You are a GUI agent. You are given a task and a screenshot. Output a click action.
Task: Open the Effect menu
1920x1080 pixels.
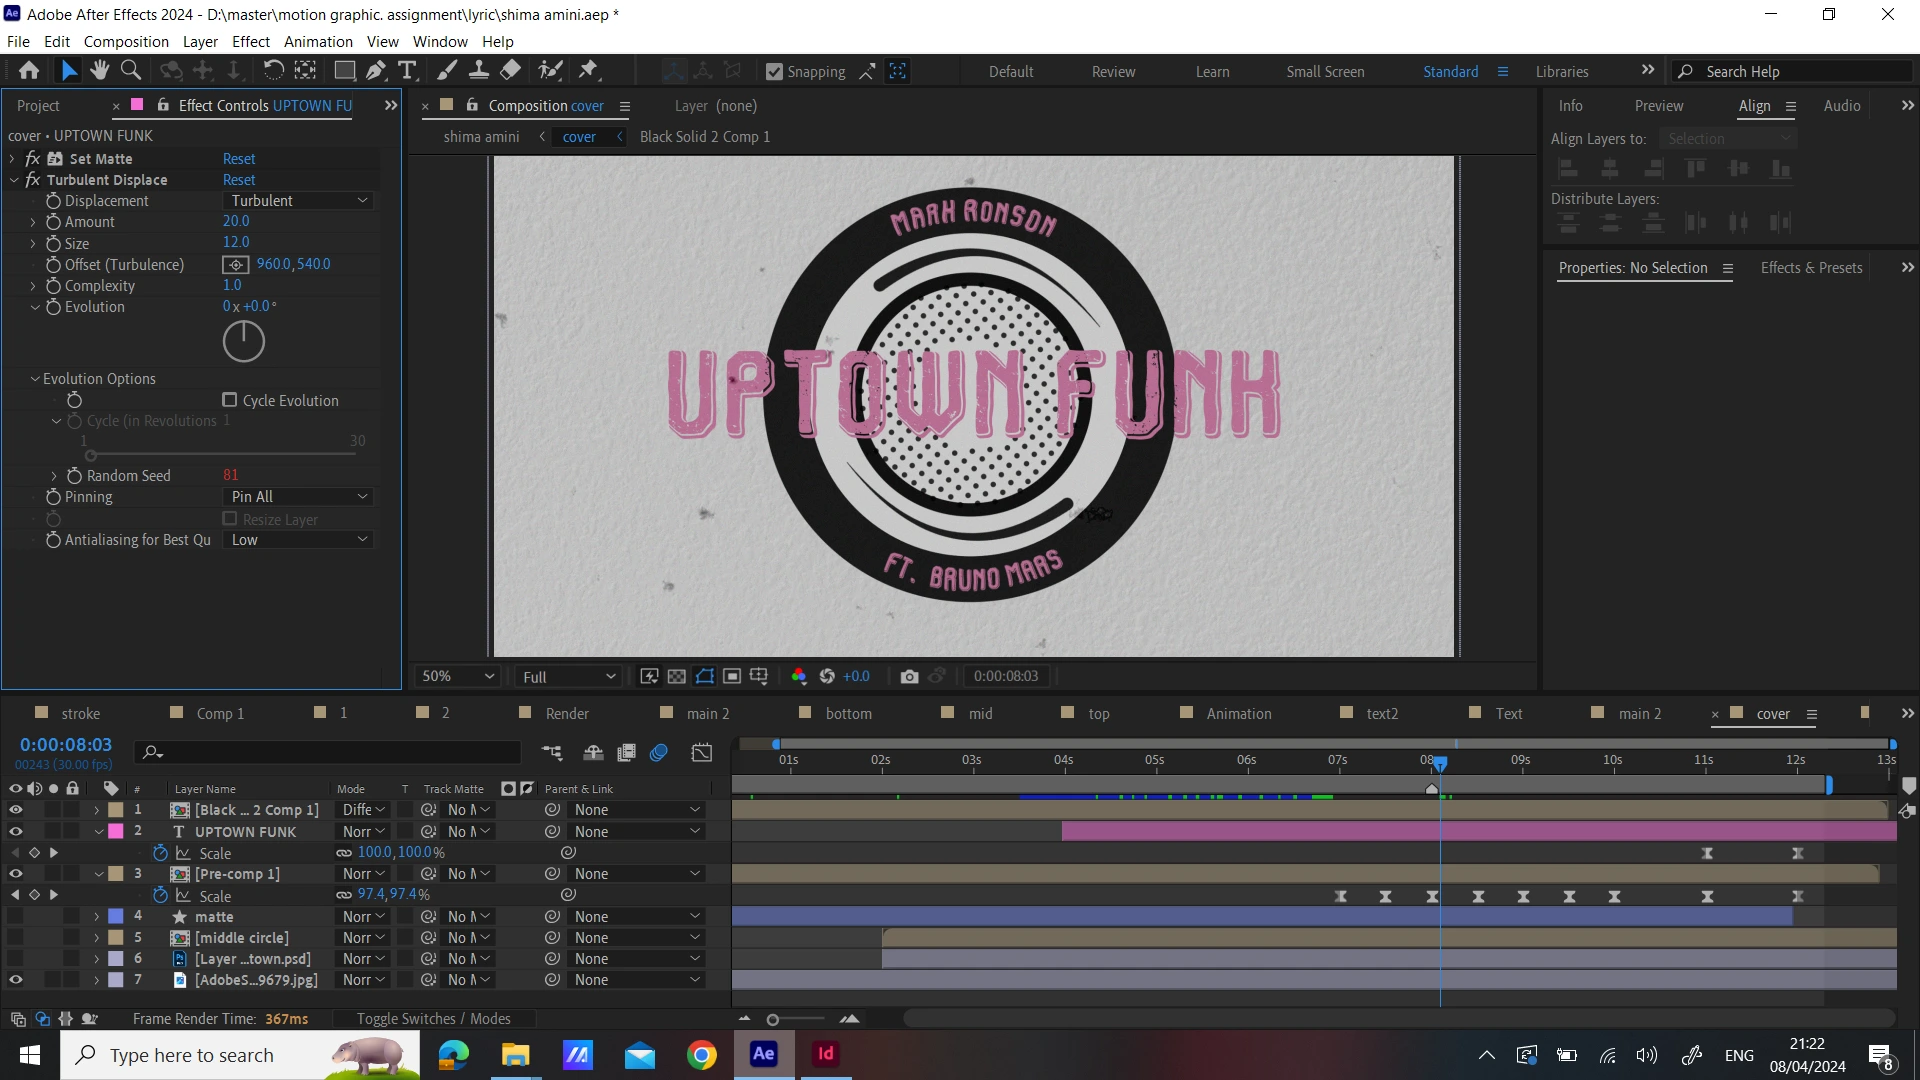point(251,42)
